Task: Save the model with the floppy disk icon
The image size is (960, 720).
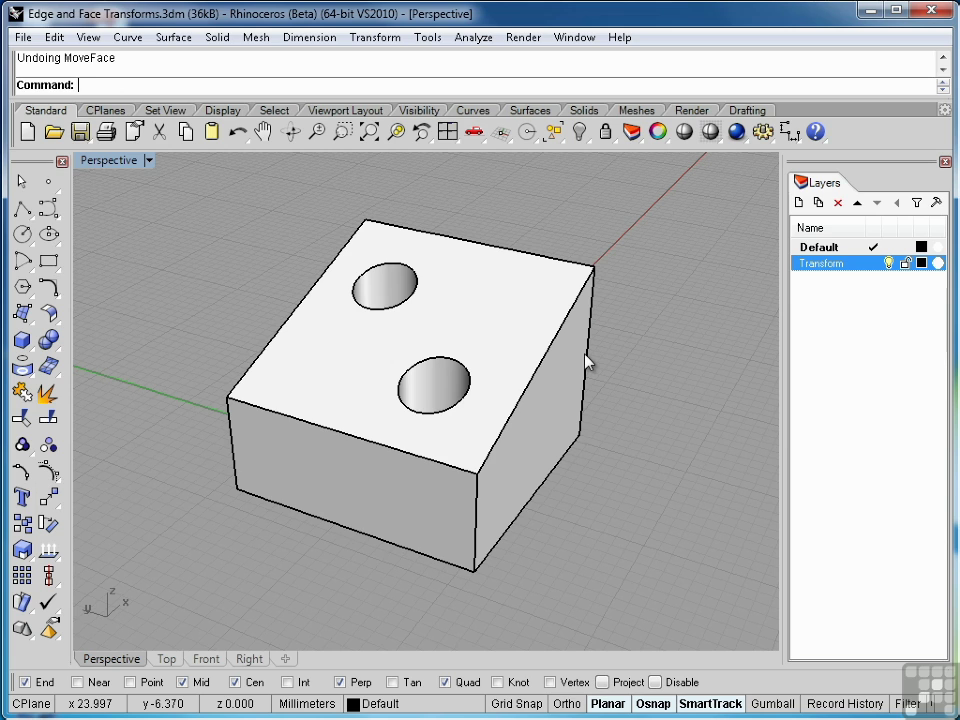Action: (80, 132)
